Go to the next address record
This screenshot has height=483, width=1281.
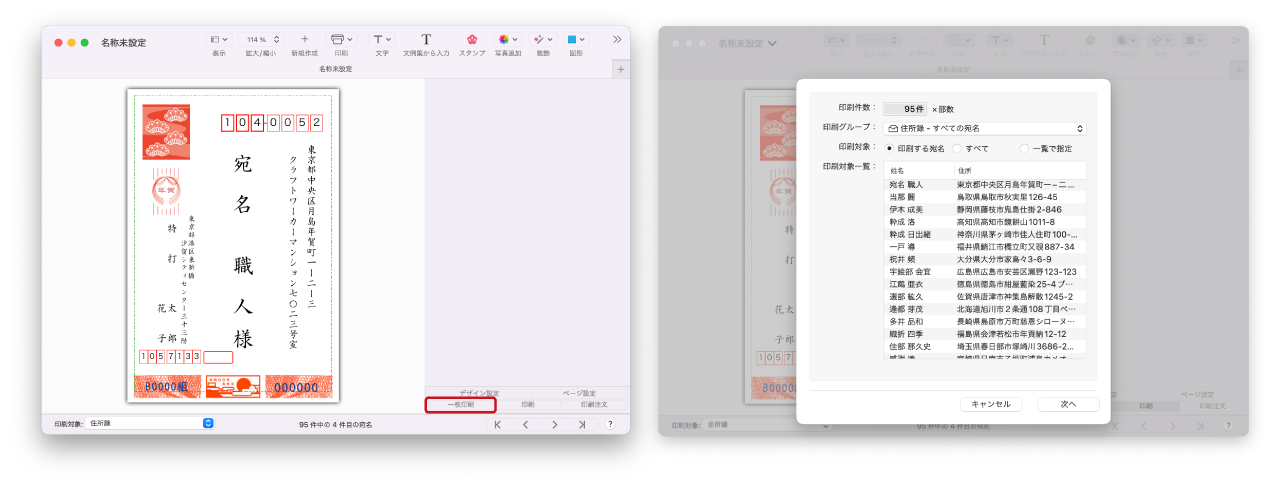(554, 424)
